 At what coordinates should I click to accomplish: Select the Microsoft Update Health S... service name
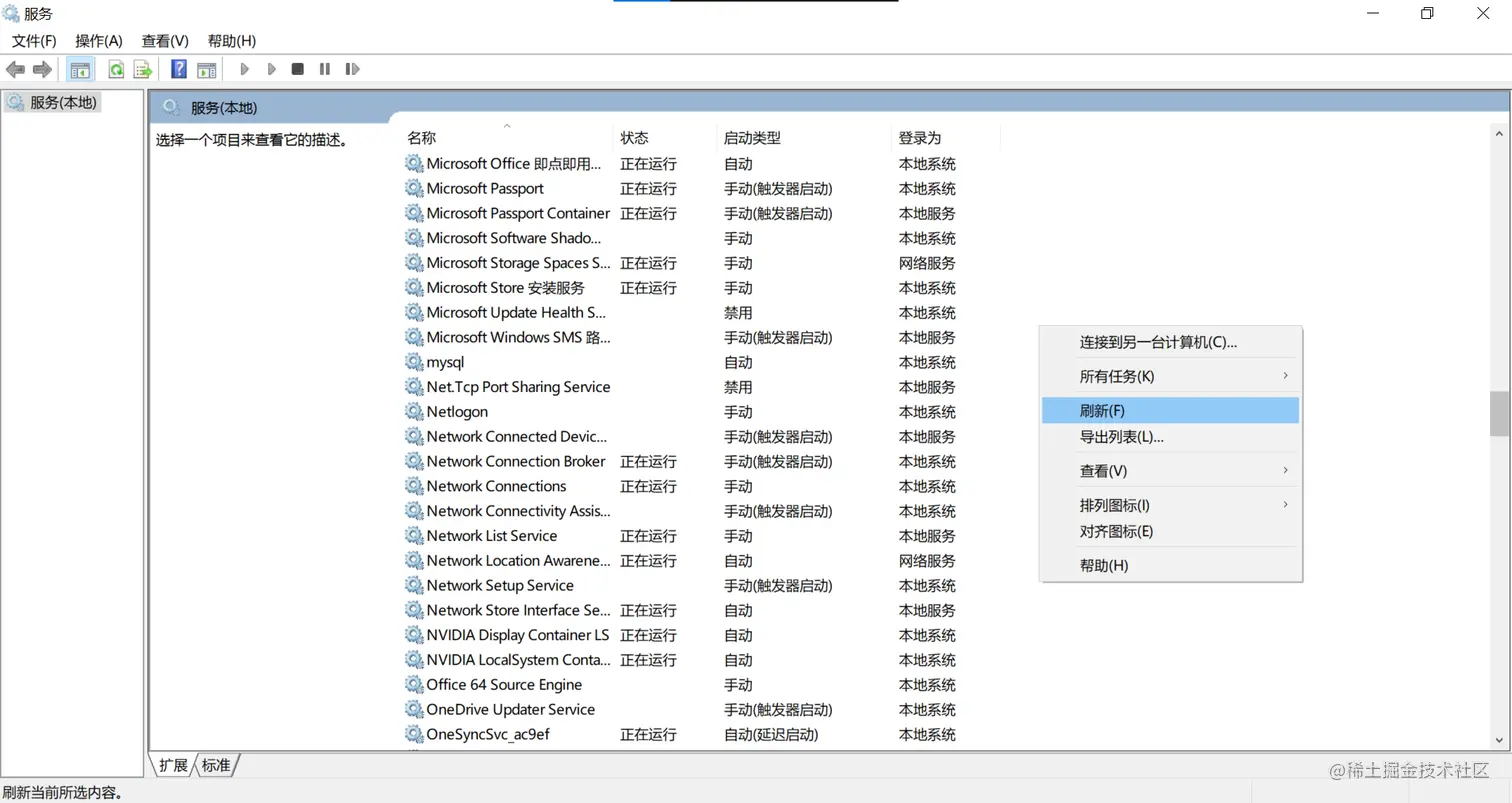[x=518, y=313]
